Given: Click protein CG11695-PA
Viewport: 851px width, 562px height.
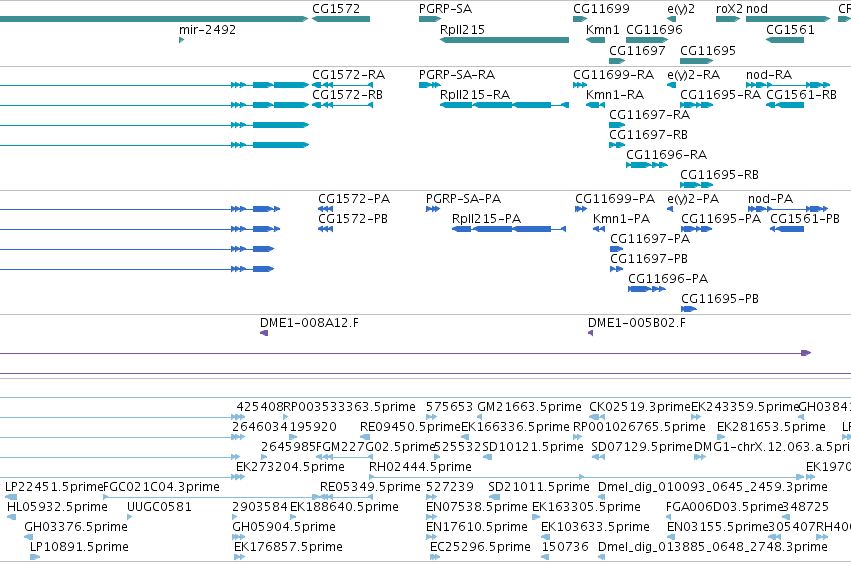Looking at the screenshot, I should [x=721, y=219].
